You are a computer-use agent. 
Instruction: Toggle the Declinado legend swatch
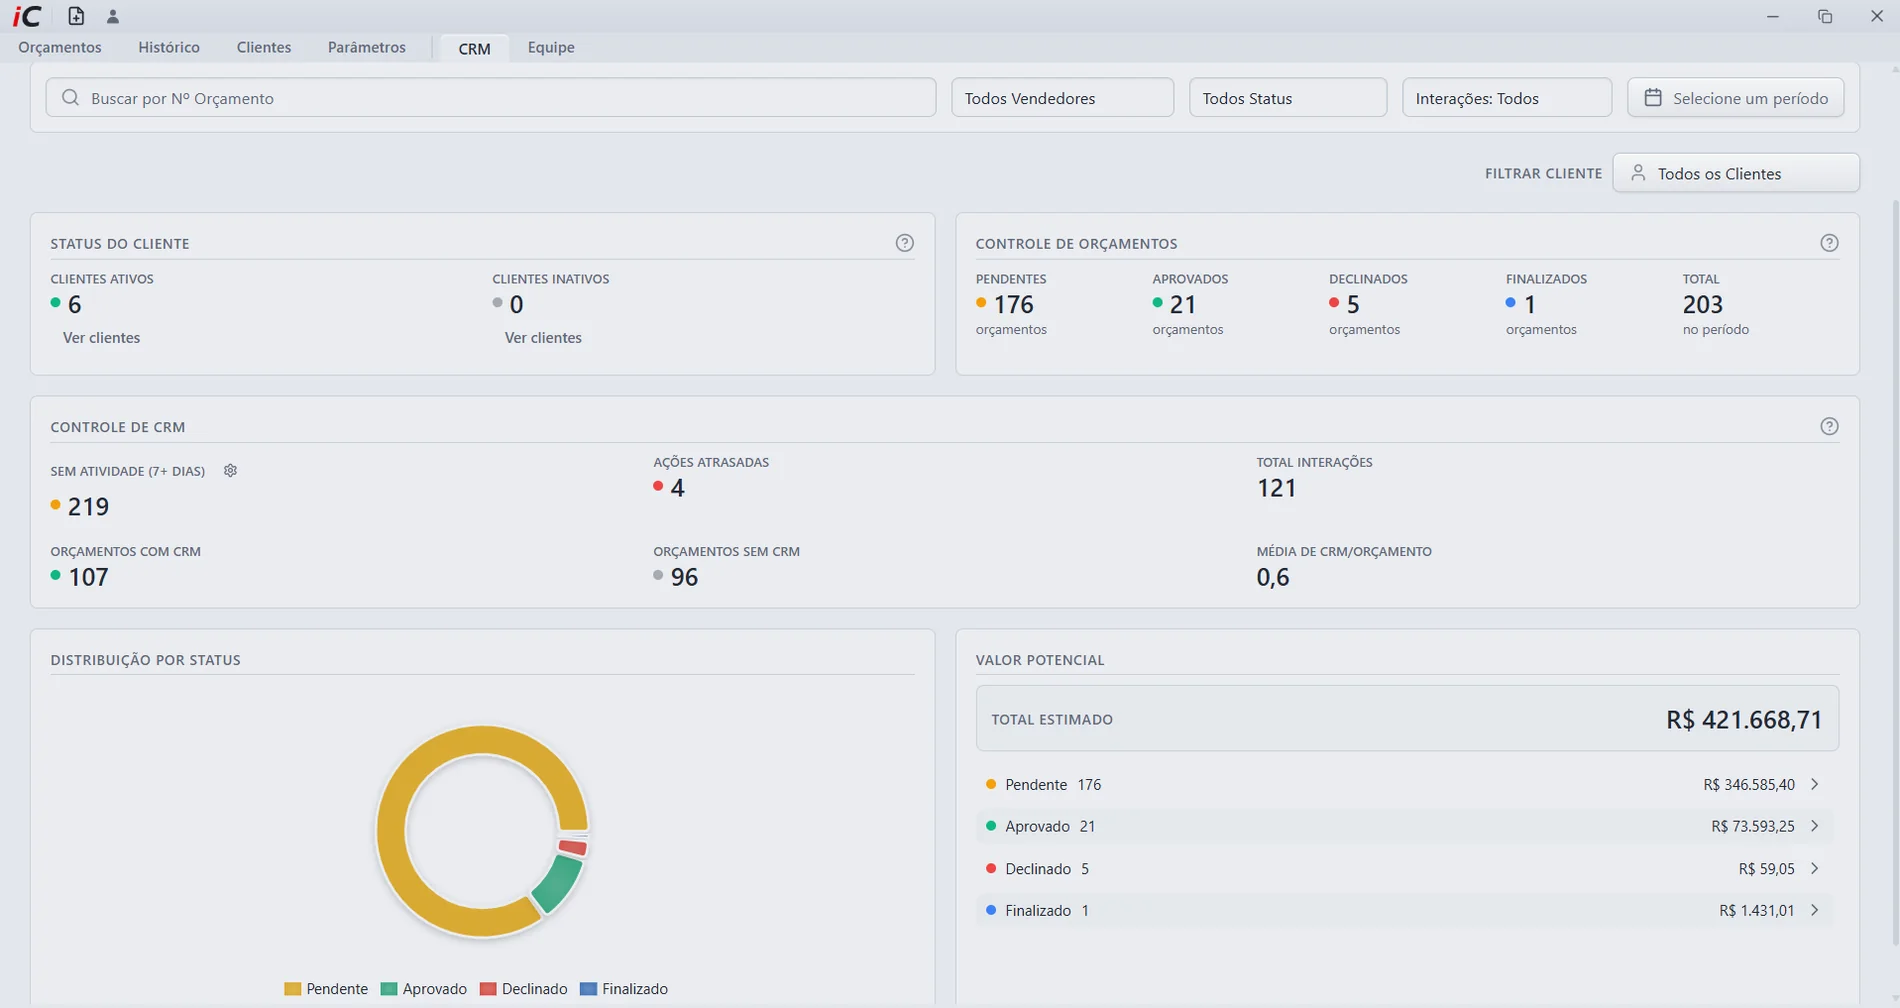pyautogui.click(x=488, y=989)
